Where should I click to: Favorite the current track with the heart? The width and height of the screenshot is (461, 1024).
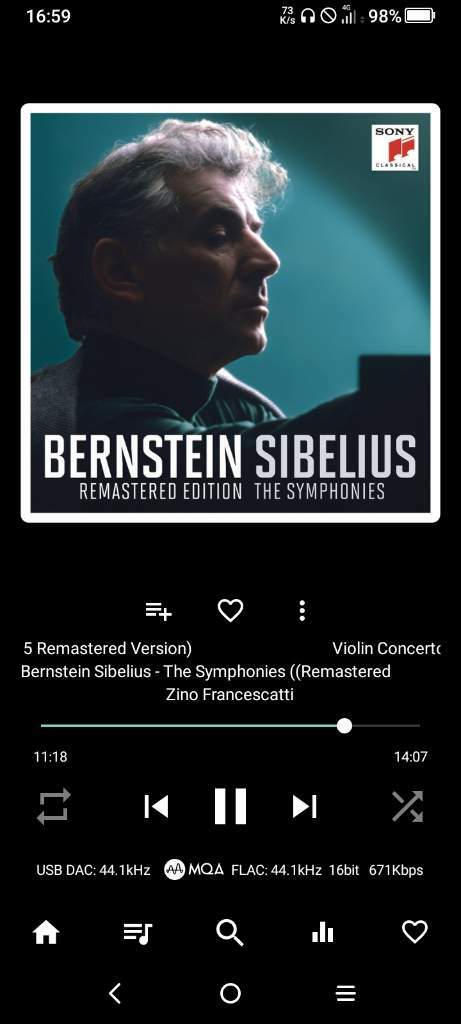point(230,611)
